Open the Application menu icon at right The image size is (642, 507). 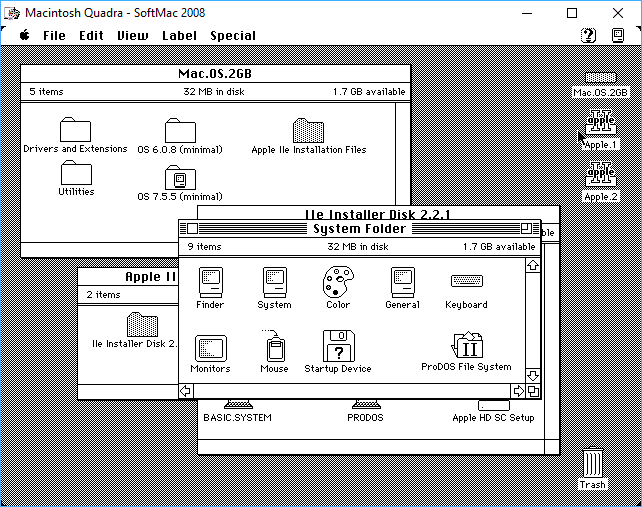tap(618, 36)
